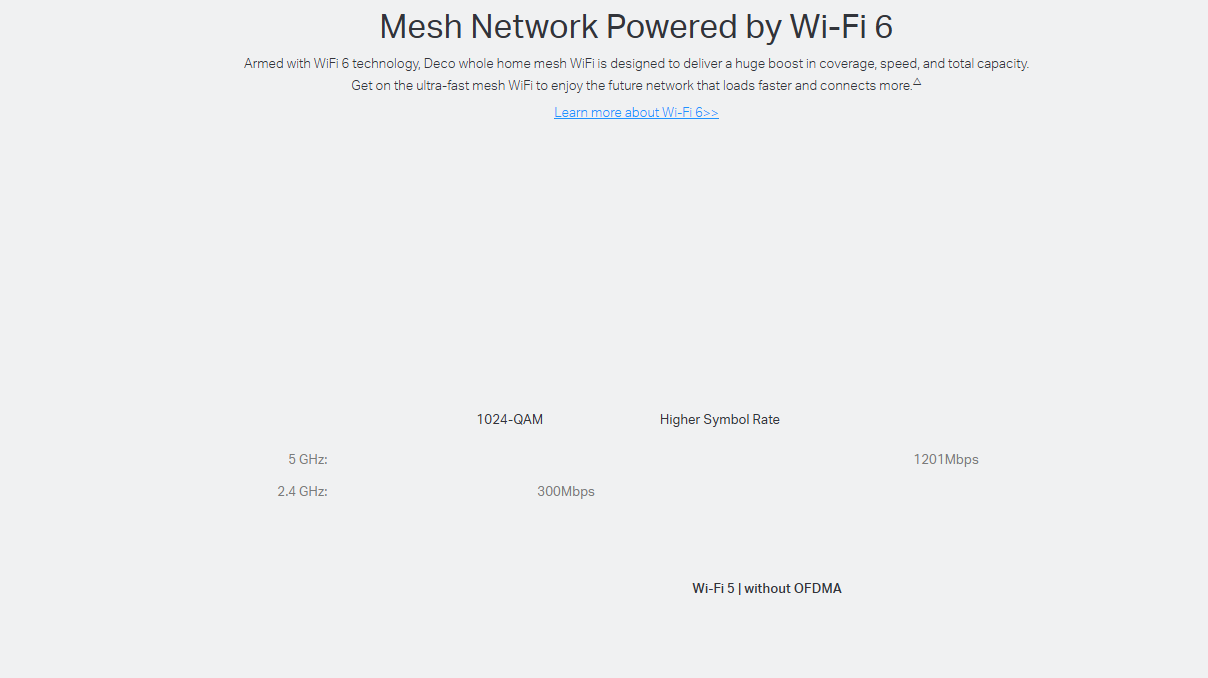Click the triangle footnote mark after 'connects more.'
This screenshot has height=678, width=1208.
click(917, 82)
